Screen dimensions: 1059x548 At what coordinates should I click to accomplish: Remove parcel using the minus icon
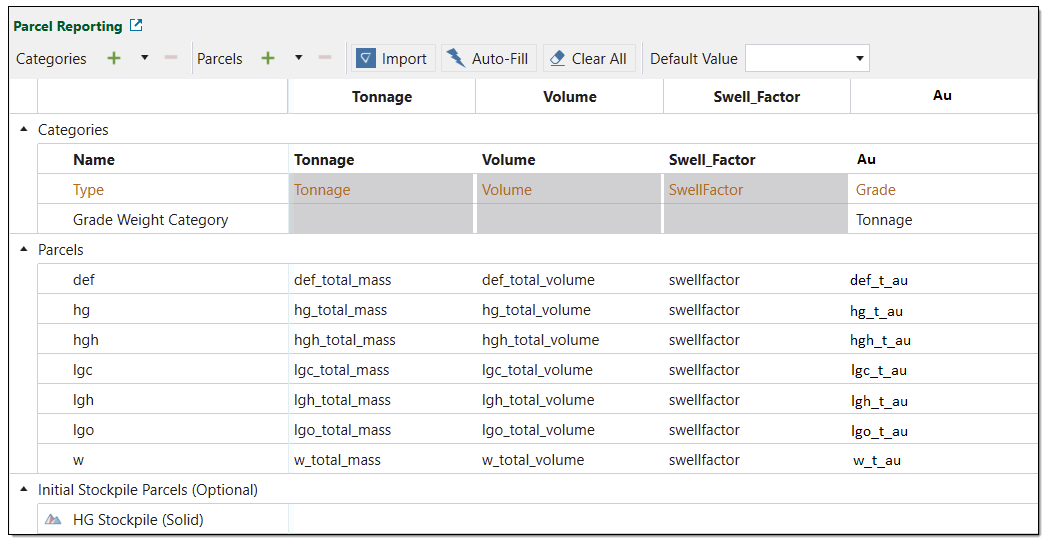pyautogui.click(x=324, y=59)
